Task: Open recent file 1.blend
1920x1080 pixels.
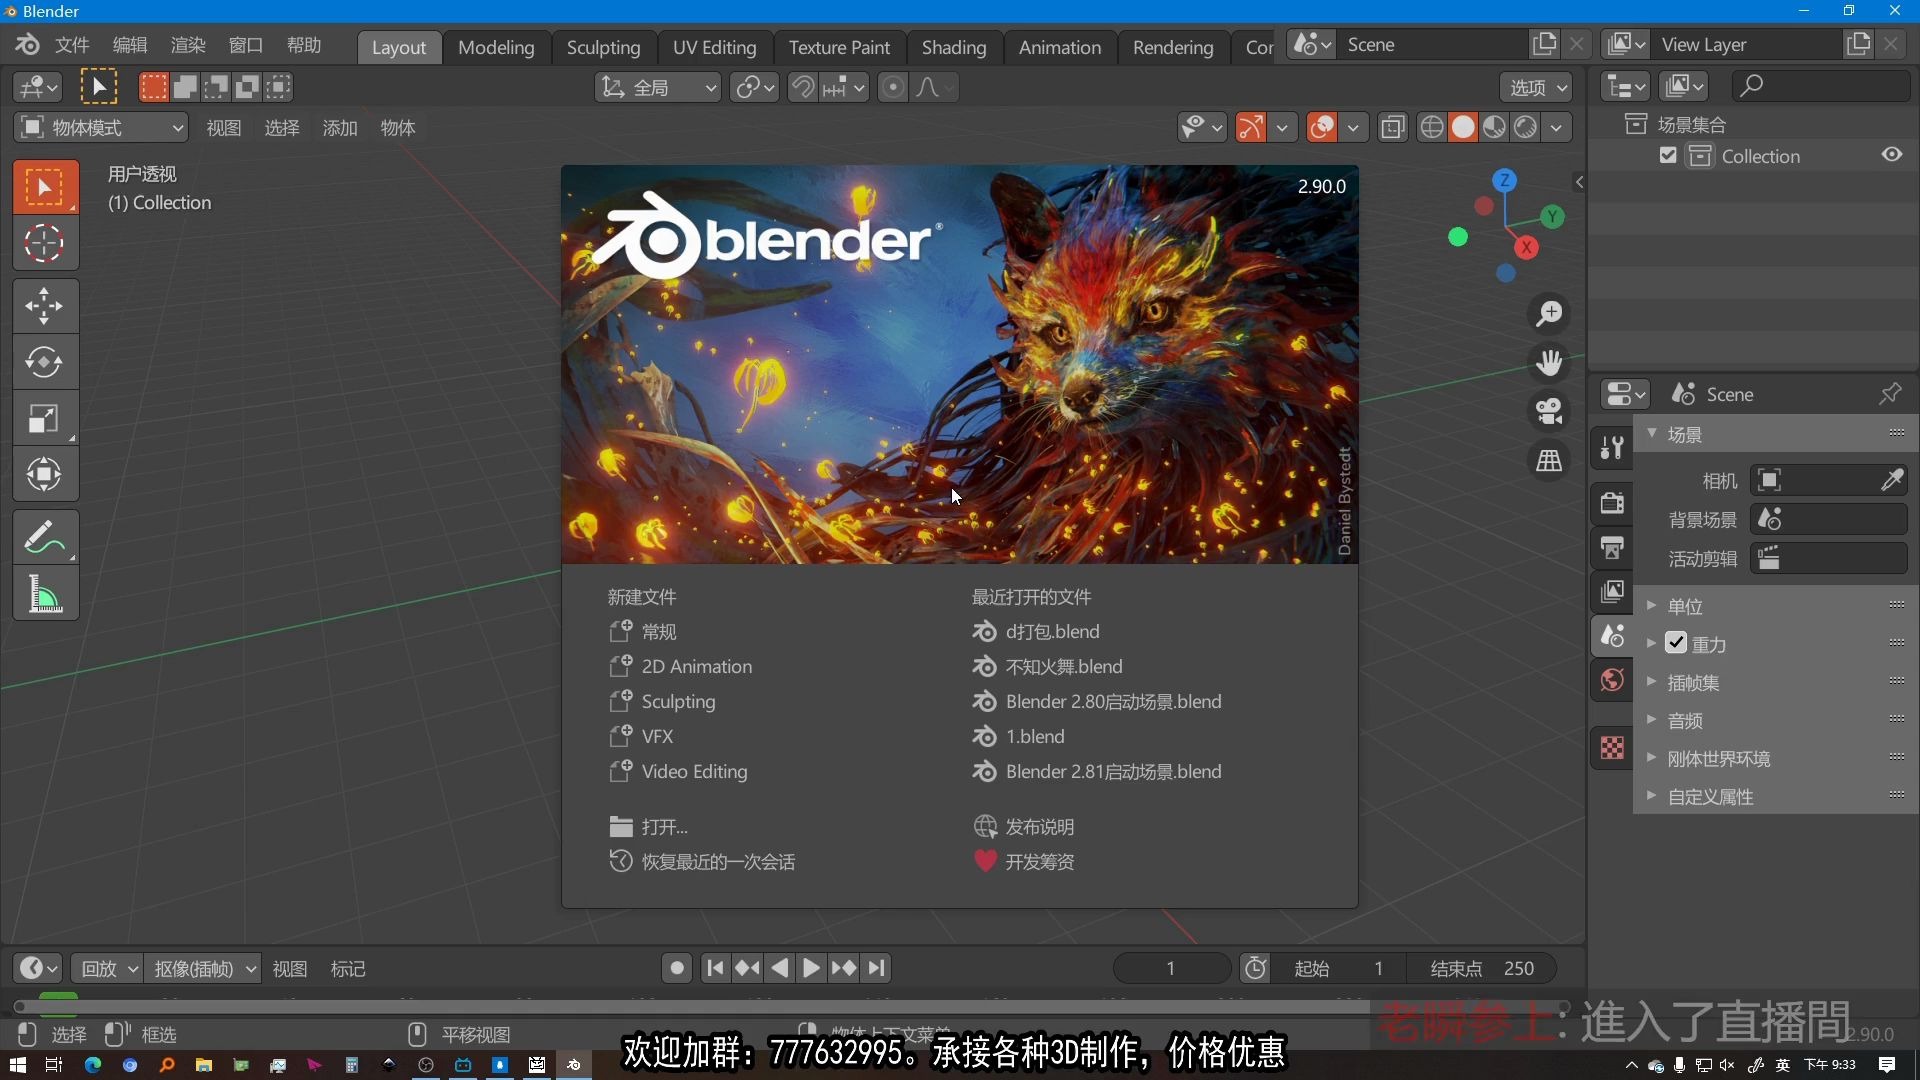Action: coord(1018,736)
